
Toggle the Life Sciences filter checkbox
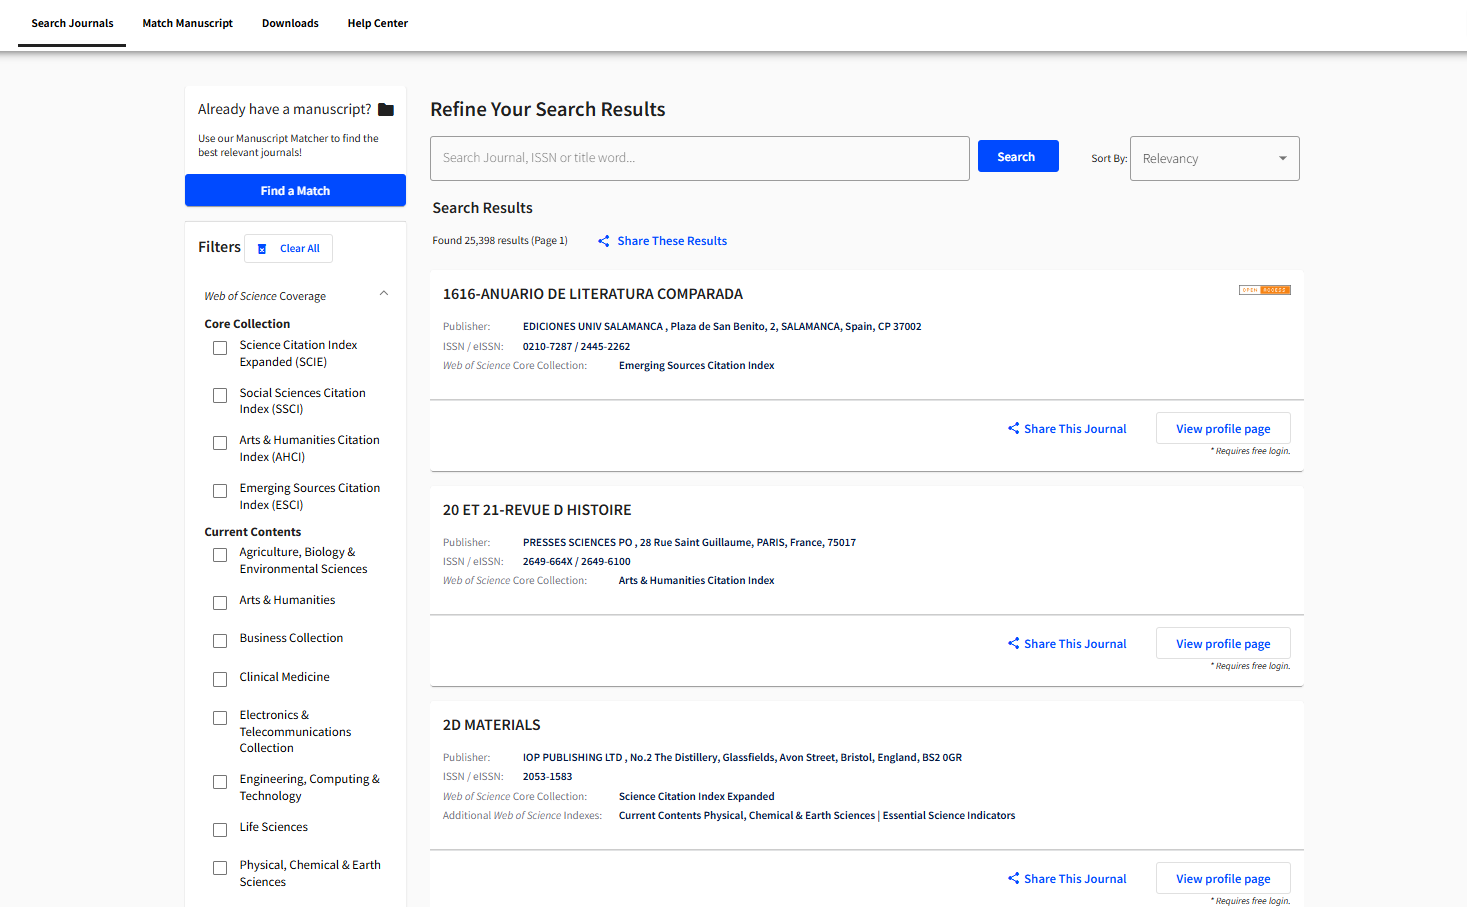click(x=220, y=830)
